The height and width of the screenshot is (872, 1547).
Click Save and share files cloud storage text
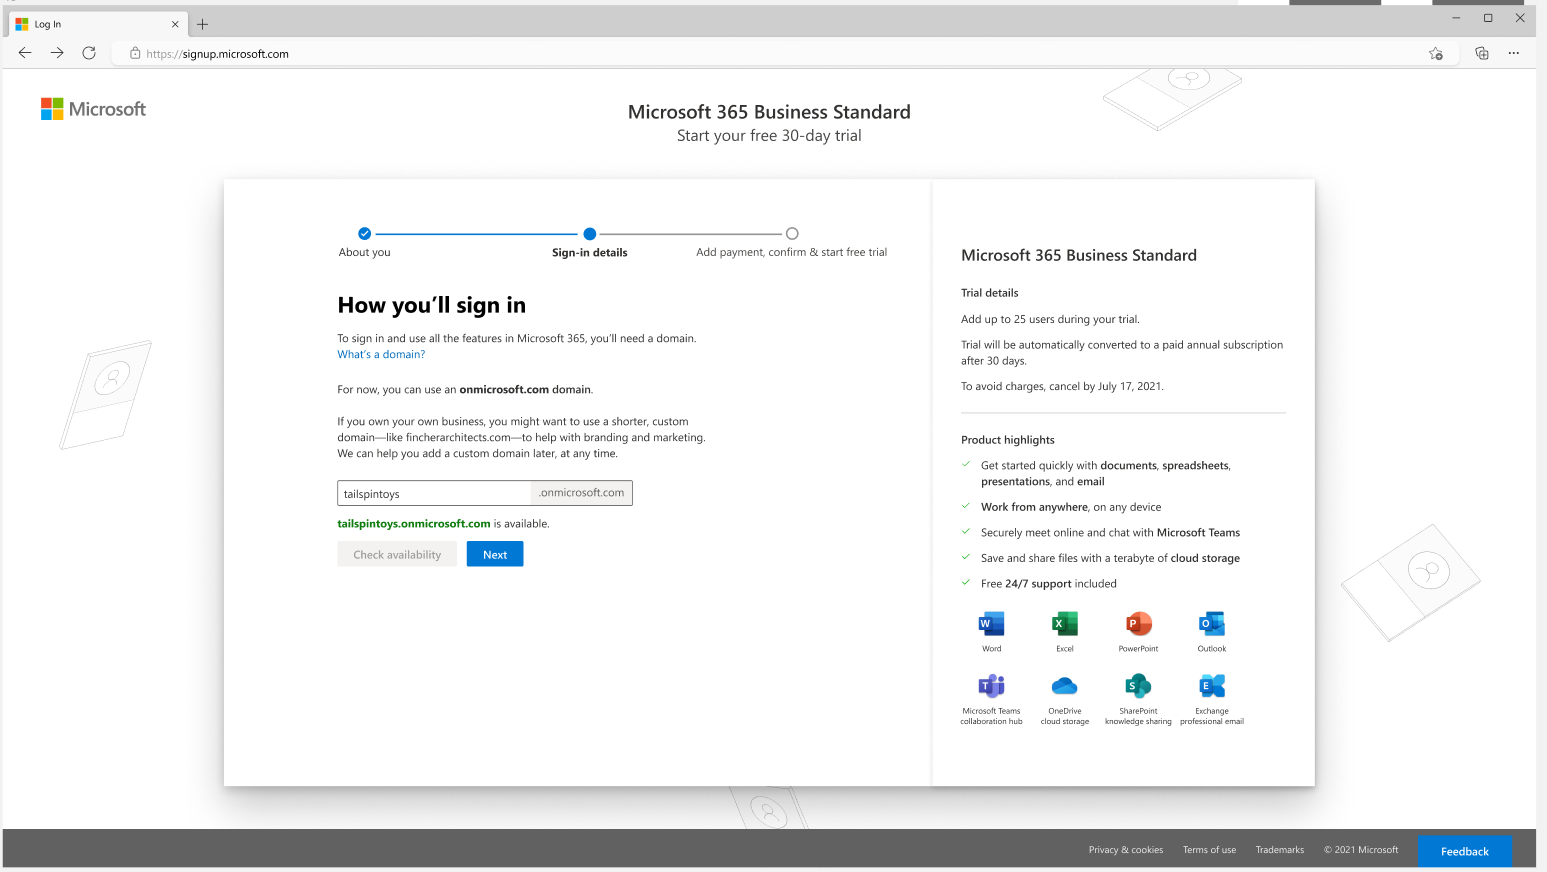pos(1110,558)
